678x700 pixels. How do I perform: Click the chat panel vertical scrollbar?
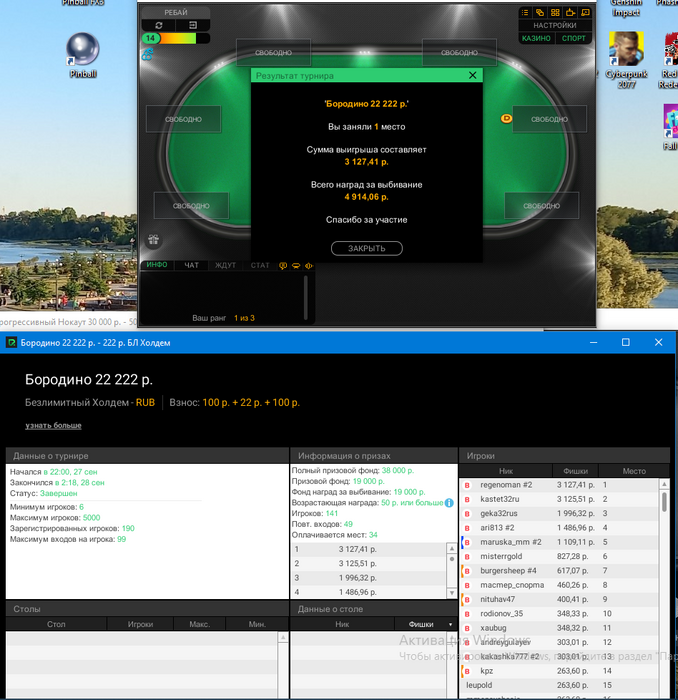(x=306, y=297)
